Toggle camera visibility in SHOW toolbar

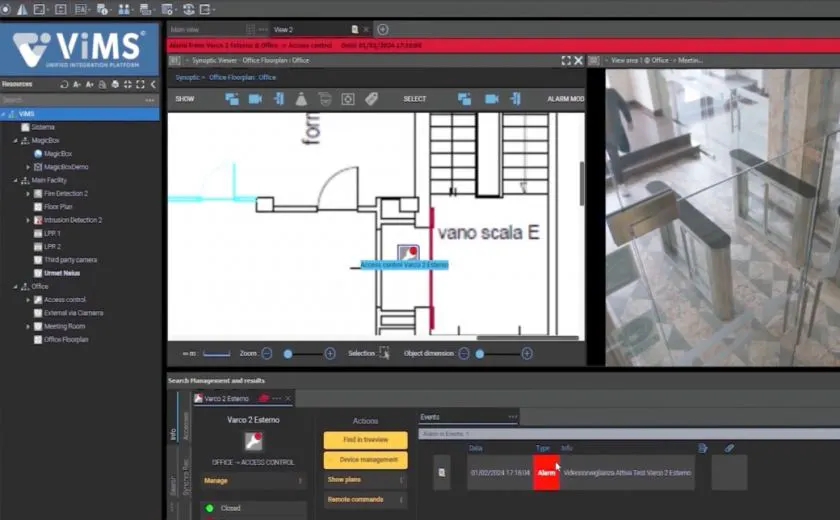(x=255, y=99)
